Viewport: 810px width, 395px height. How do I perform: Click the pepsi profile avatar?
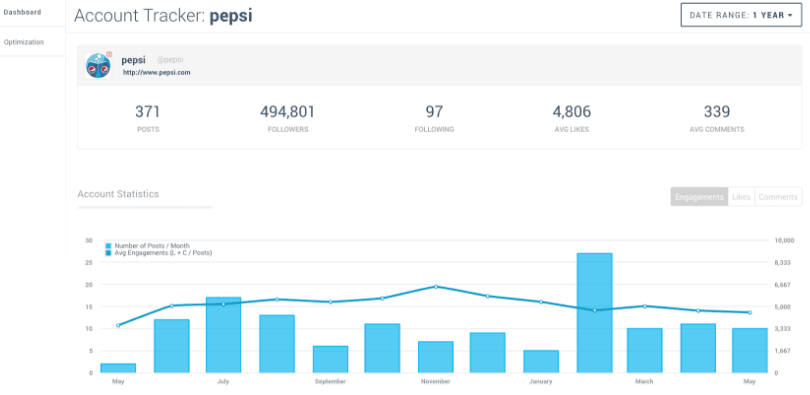point(98,66)
